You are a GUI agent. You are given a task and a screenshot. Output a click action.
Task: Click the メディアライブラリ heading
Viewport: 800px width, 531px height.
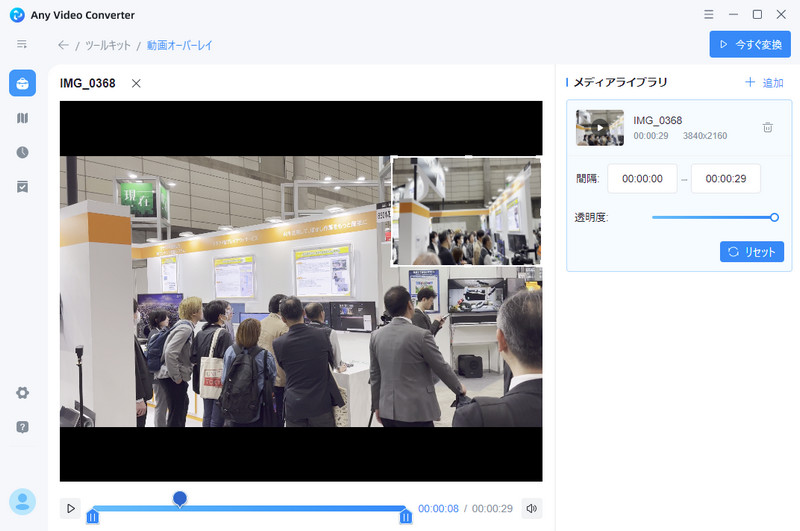620,82
